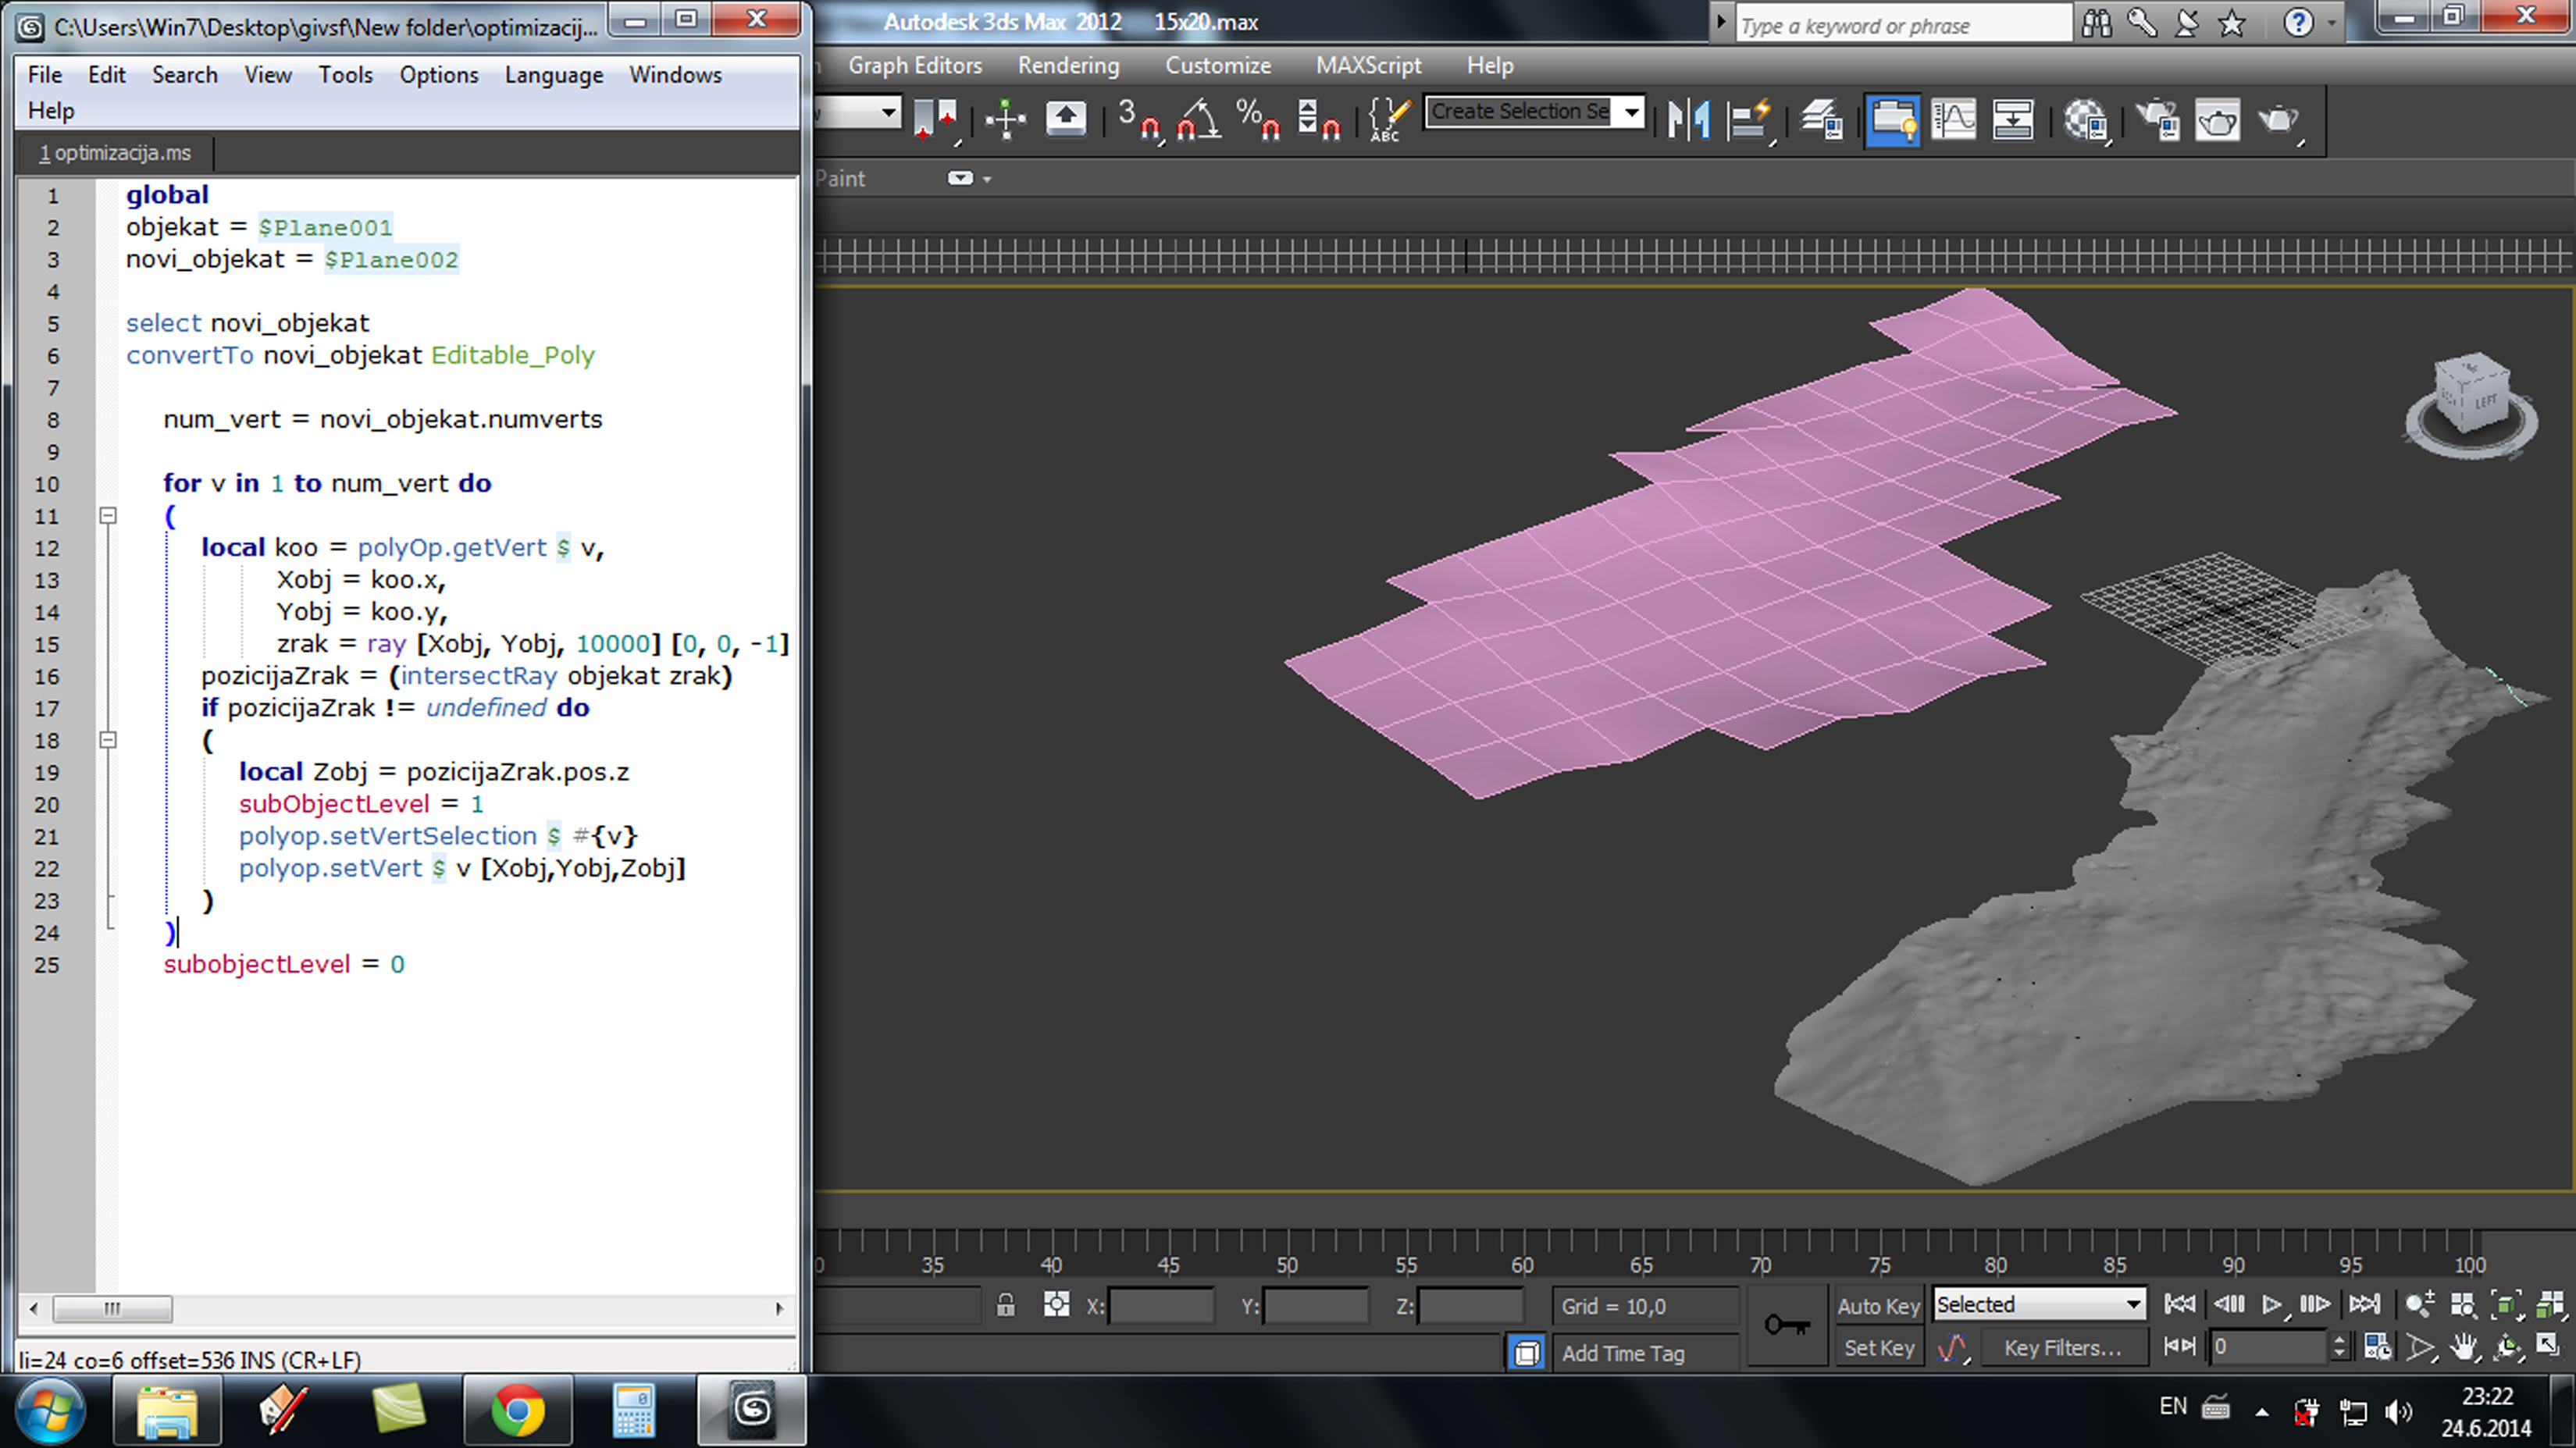Click the binoculars search icon
The image size is (2576, 1448).
(x=2096, y=23)
